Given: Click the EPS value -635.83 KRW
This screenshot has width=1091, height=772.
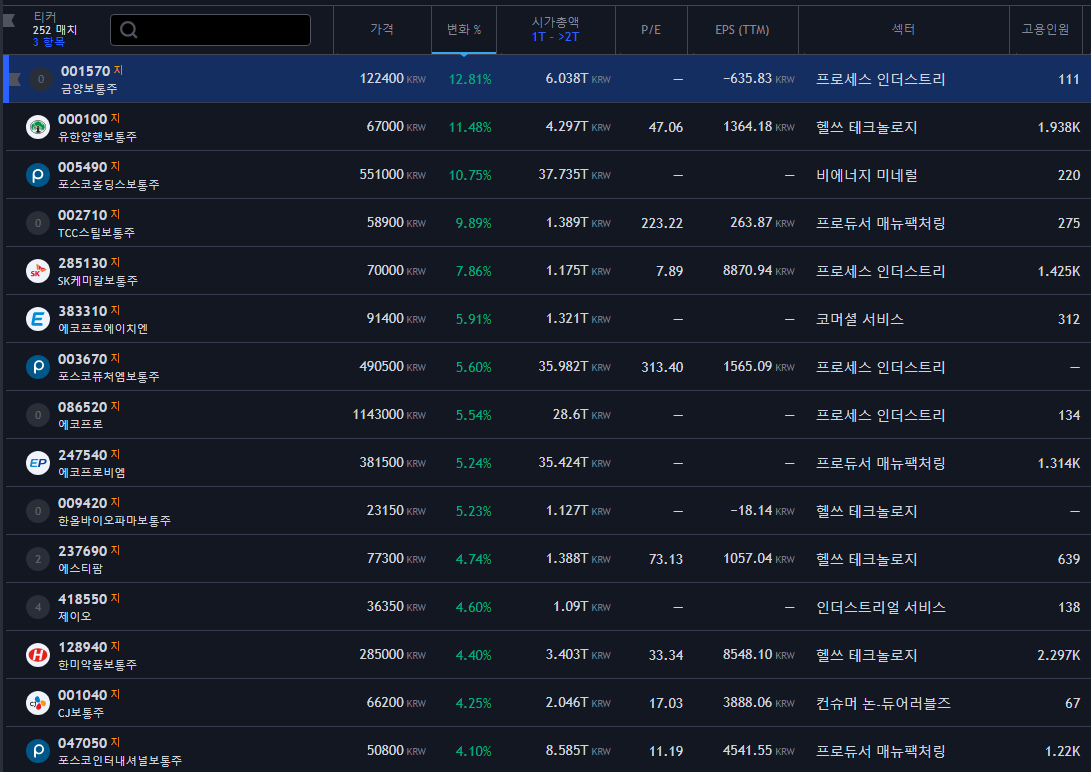Looking at the screenshot, I should click(758, 79).
